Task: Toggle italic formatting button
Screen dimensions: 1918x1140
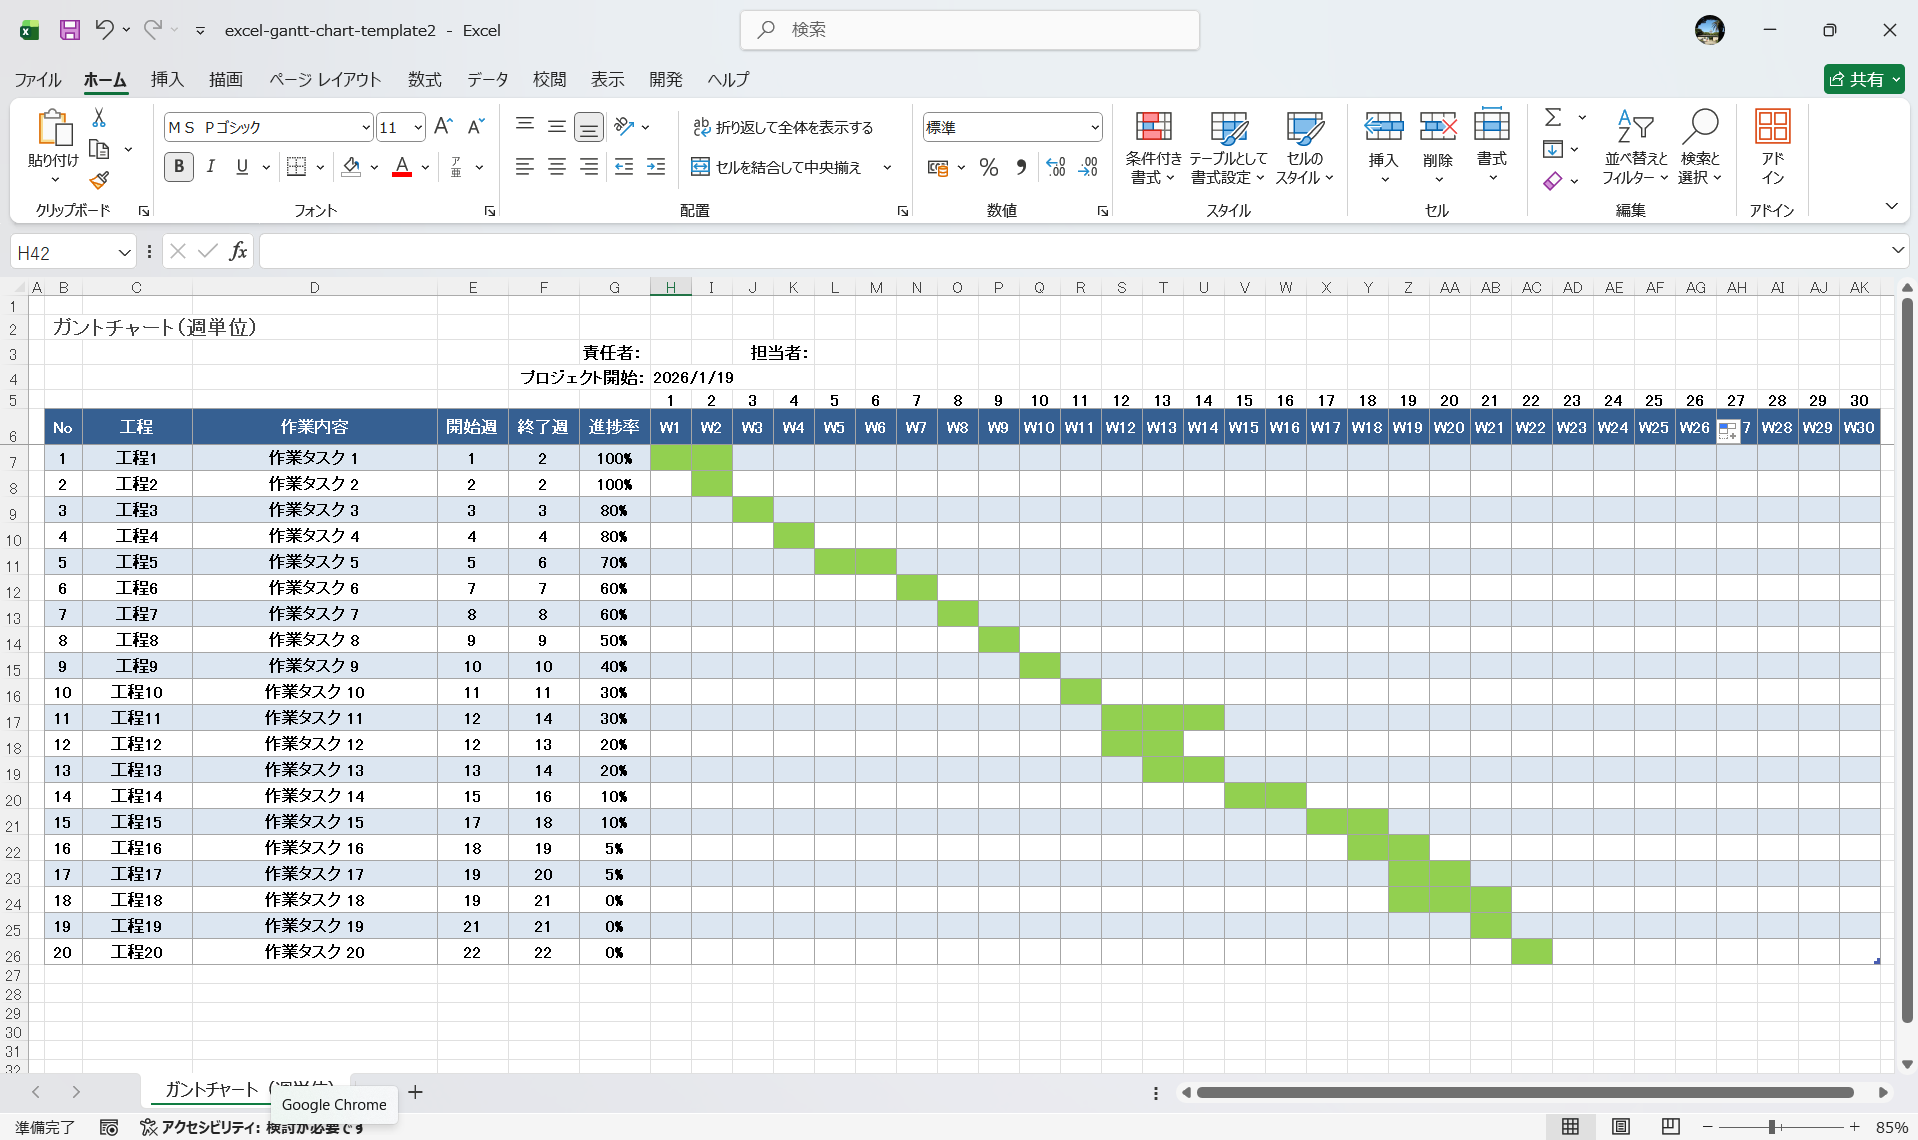Action: [x=211, y=167]
